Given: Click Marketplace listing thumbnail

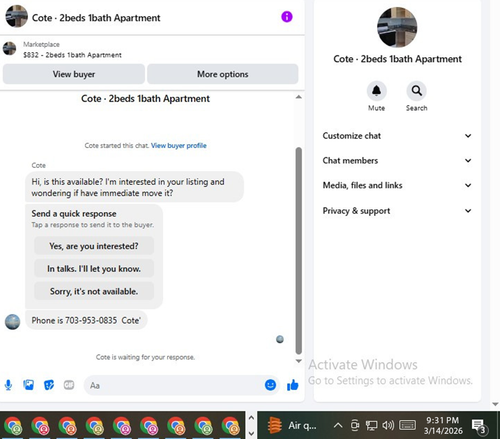Looking at the screenshot, I should click(x=10, y=49).
